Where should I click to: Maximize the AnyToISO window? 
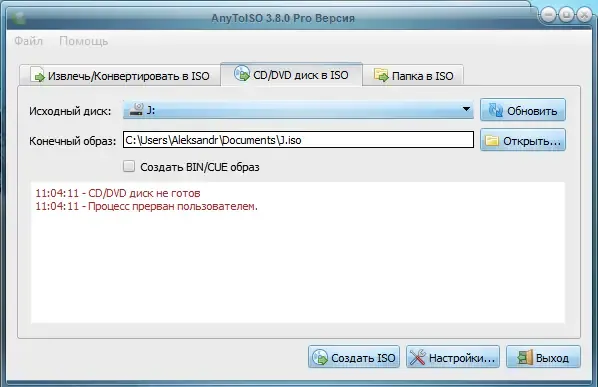[x=566, y=15]
